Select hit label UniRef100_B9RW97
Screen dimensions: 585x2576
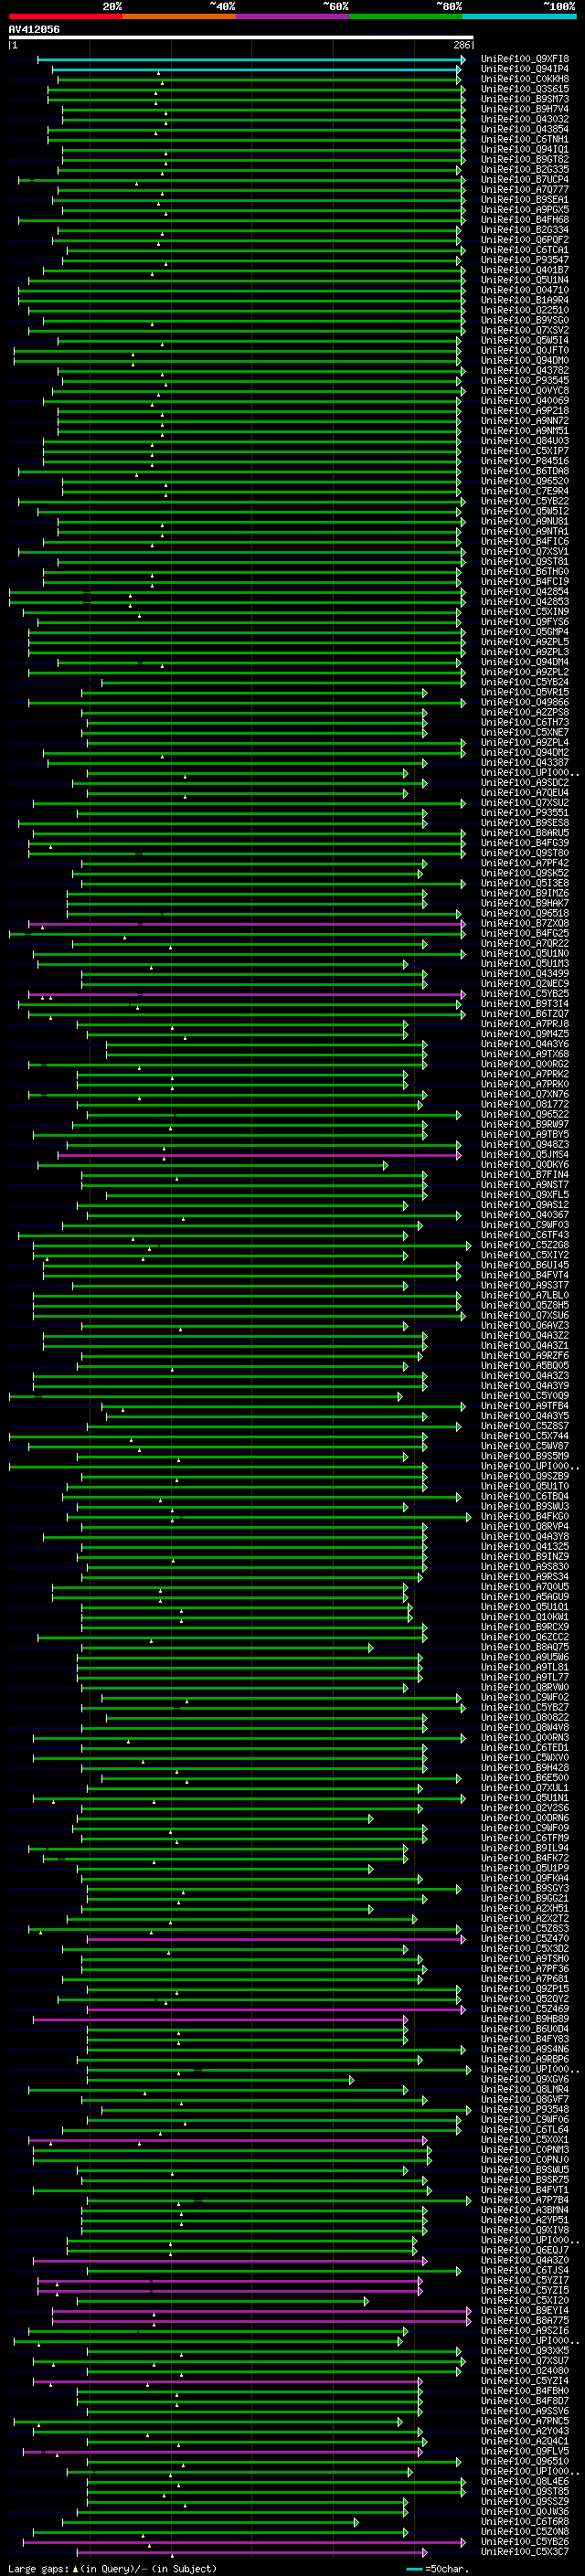click(525, 1124)
